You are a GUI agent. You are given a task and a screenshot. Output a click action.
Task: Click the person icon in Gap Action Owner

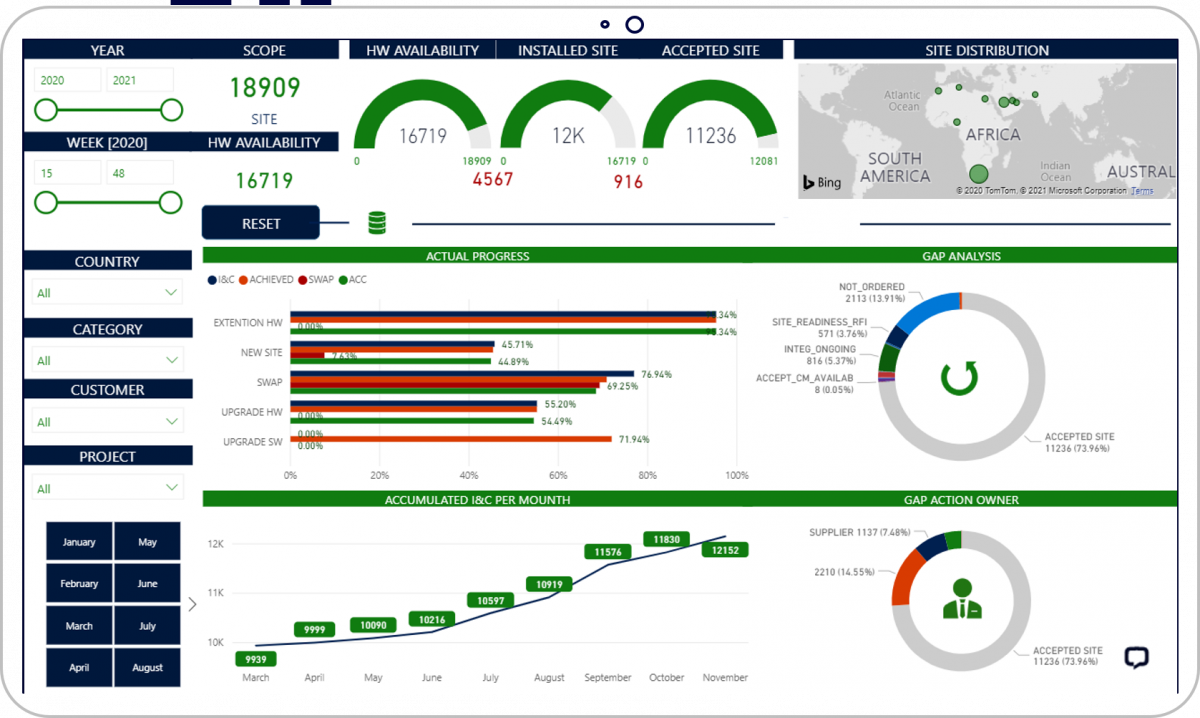click(x=960, y=598)
